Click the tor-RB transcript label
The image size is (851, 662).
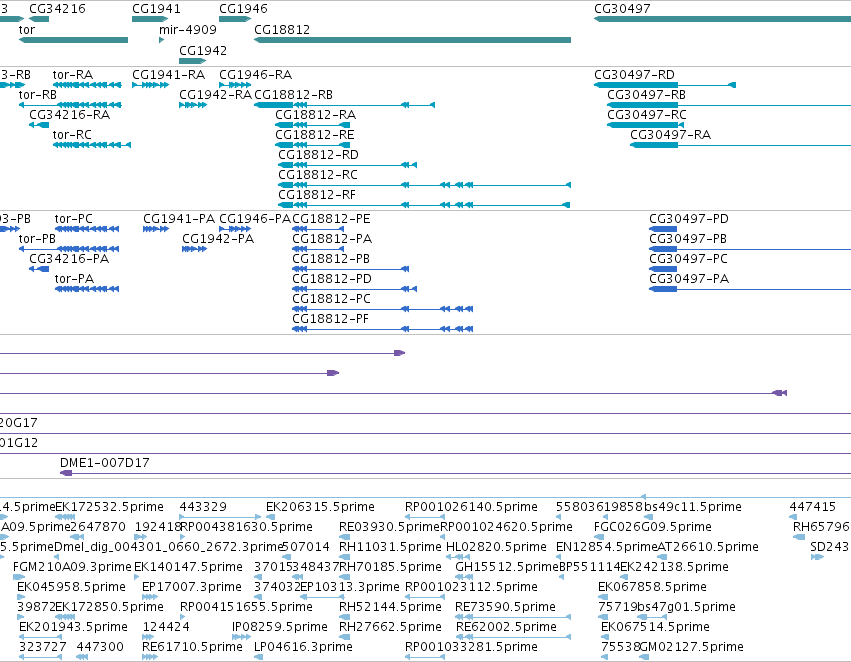37,95
